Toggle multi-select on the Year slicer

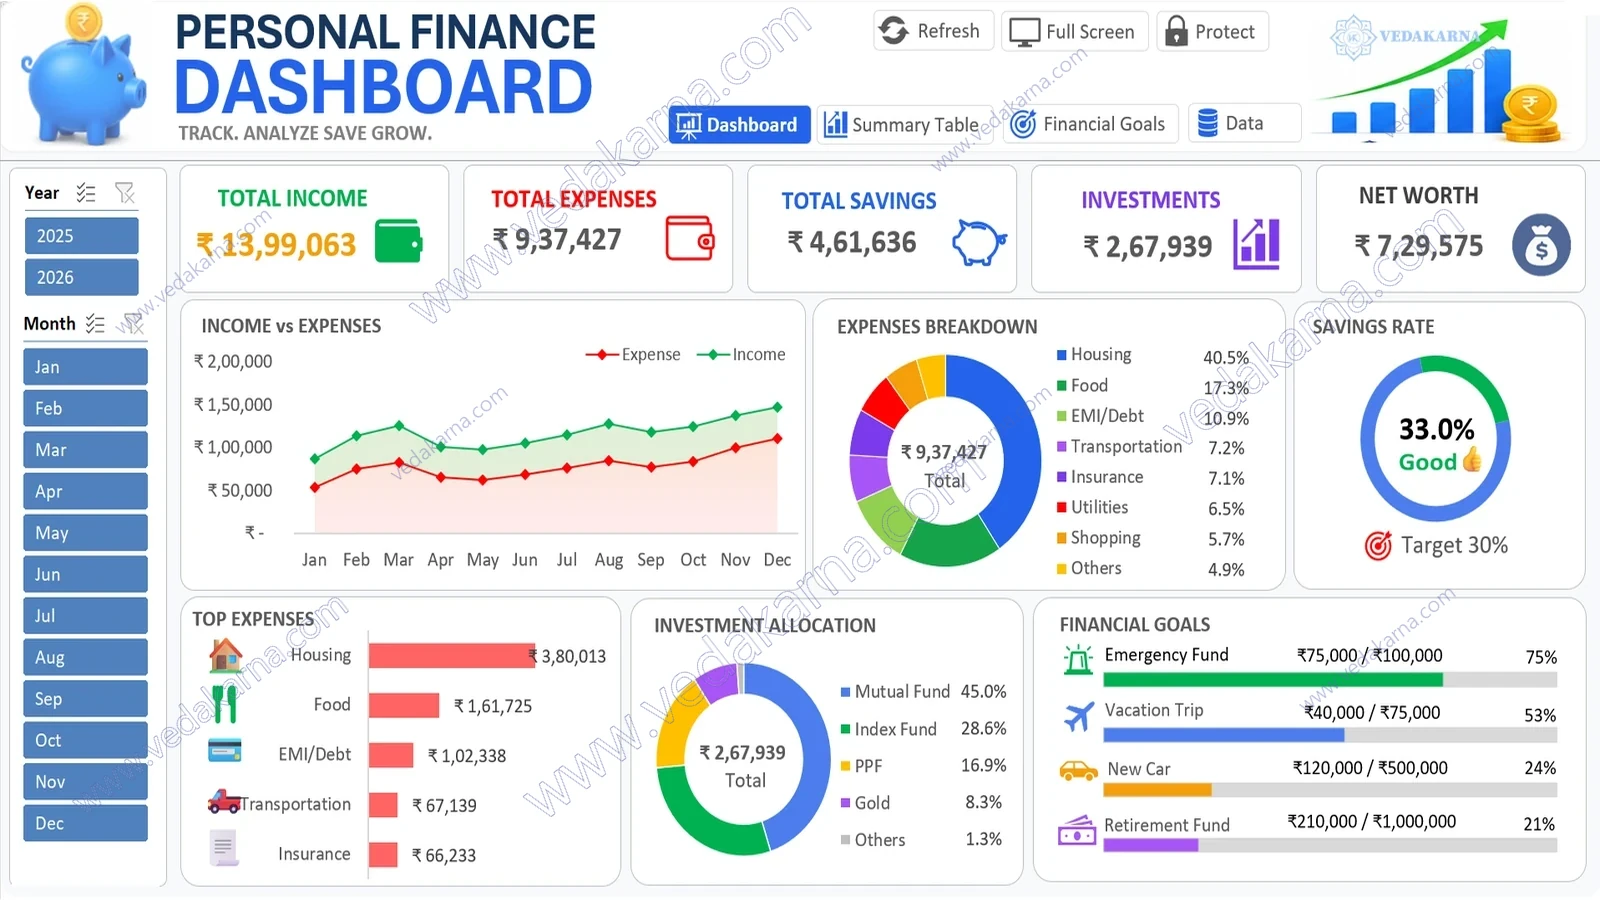(x=87, y=193)
